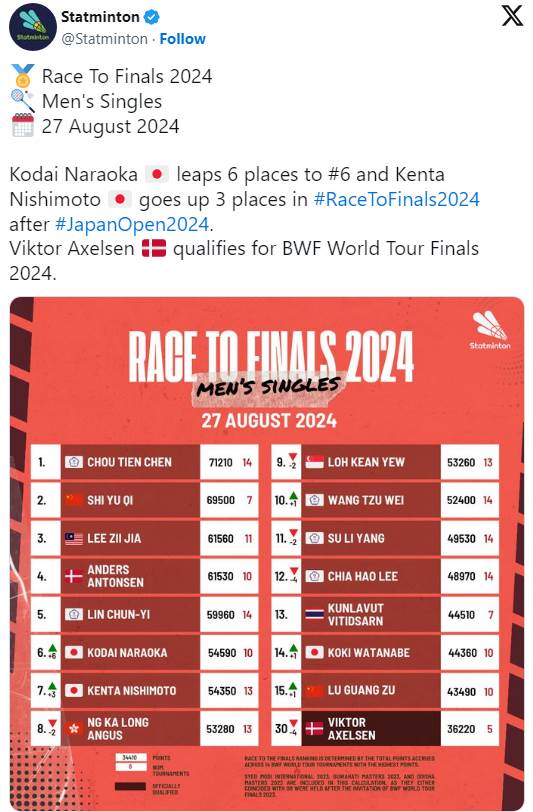Click the Lee Zii Jia Malaysia flag
The image size is (533, 812).
click(x=74, y=538)
